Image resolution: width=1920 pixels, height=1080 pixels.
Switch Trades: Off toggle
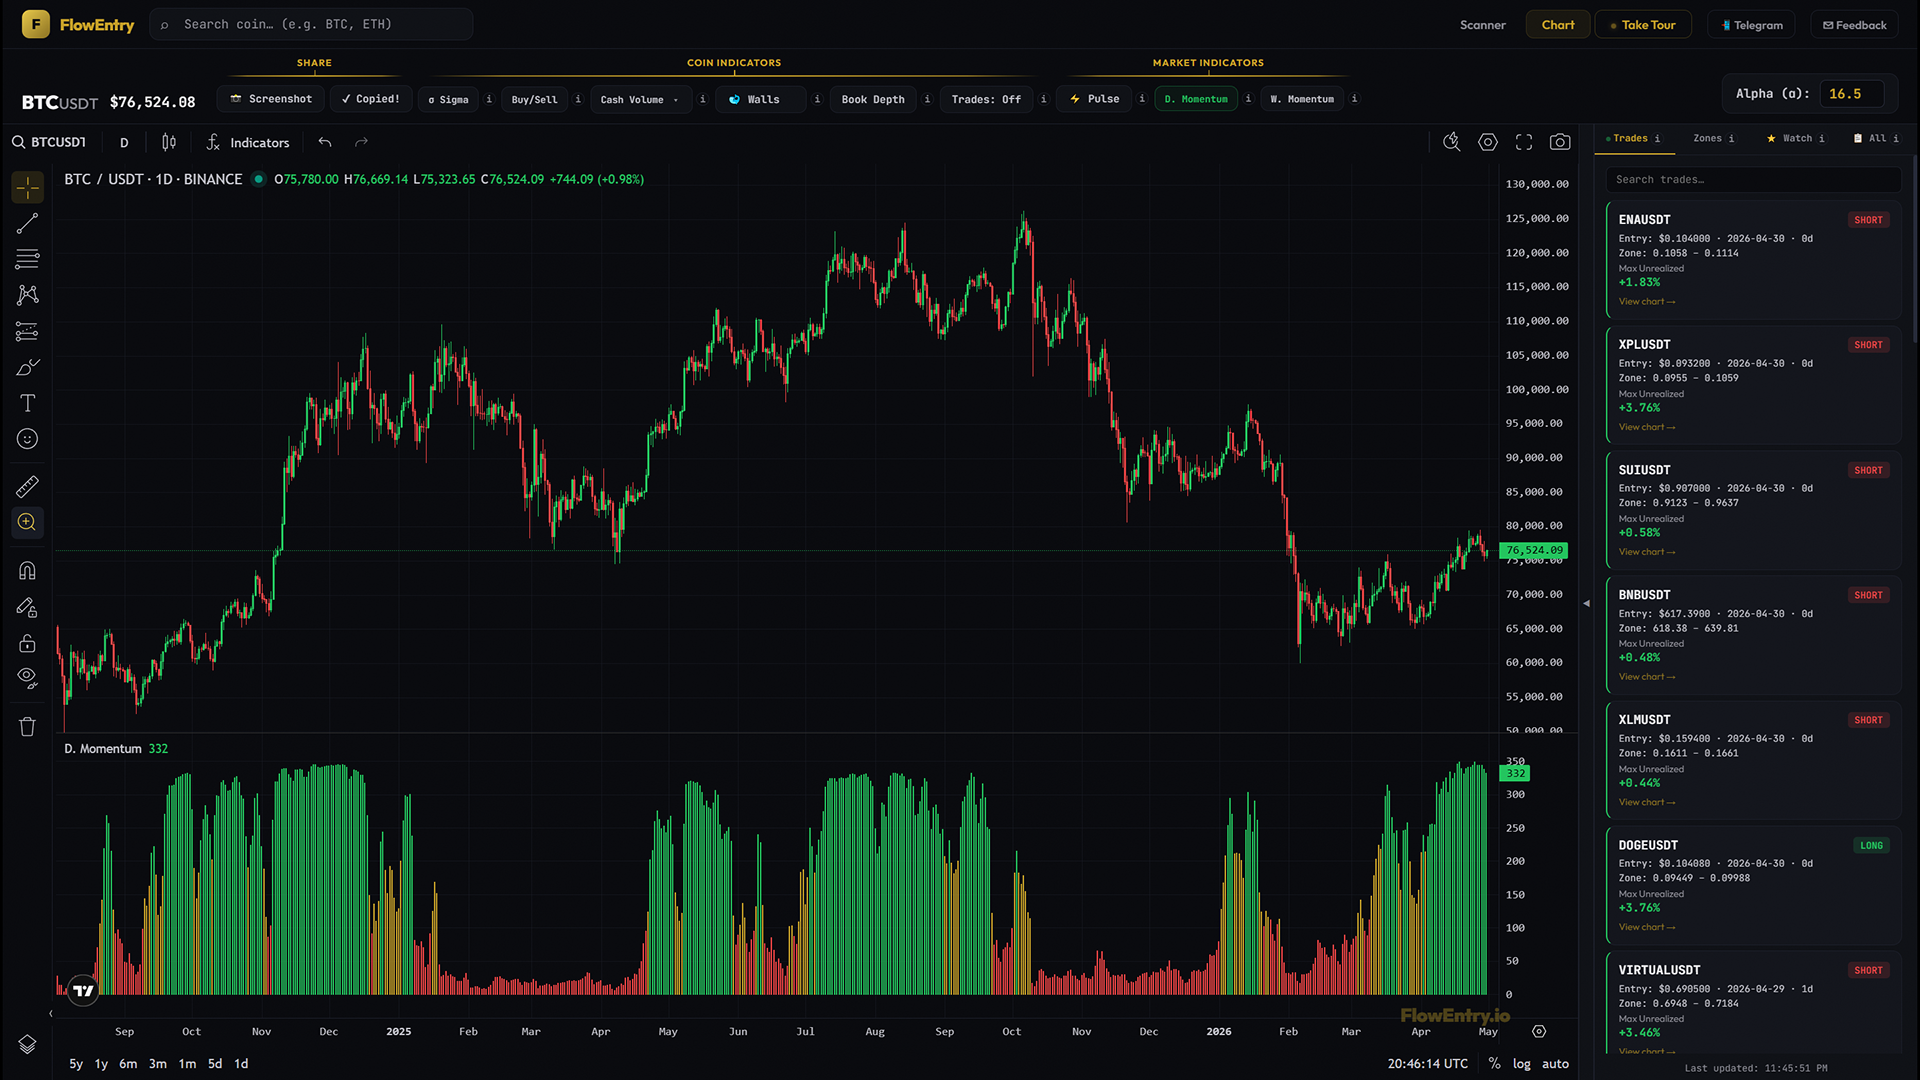(x=986, y=99)
